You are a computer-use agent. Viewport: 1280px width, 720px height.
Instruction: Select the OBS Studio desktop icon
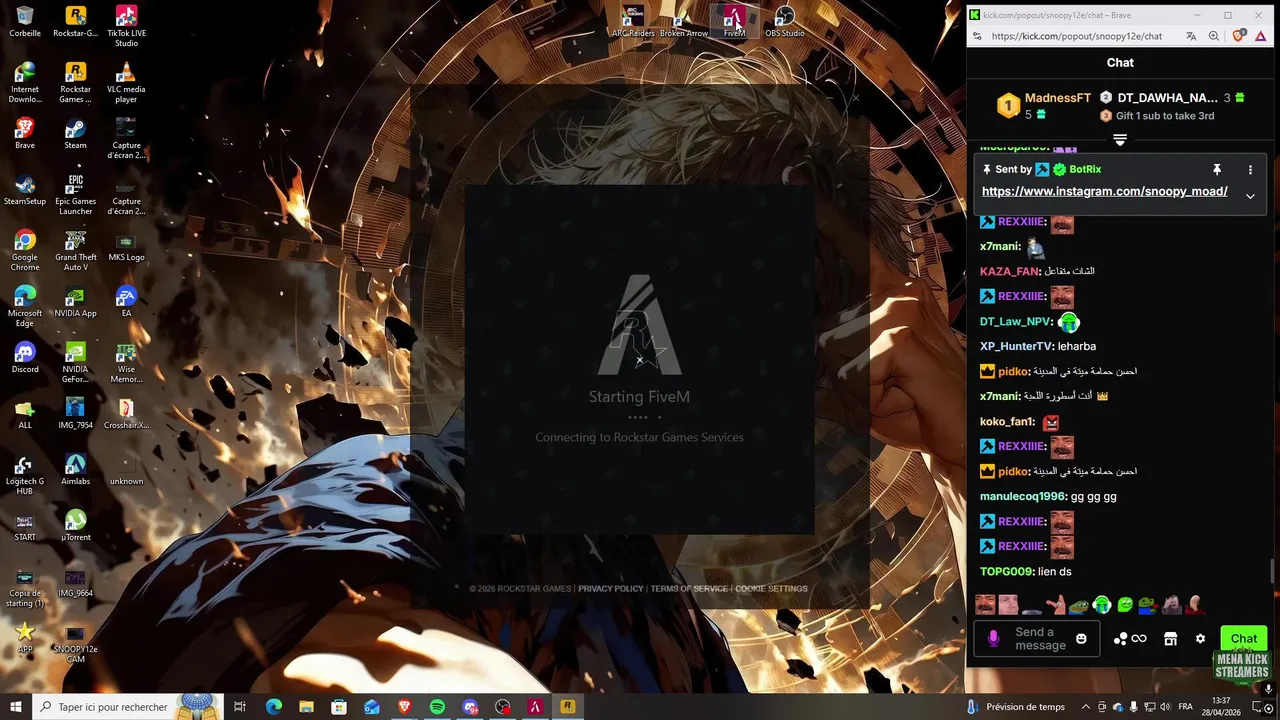click(785, 22)
